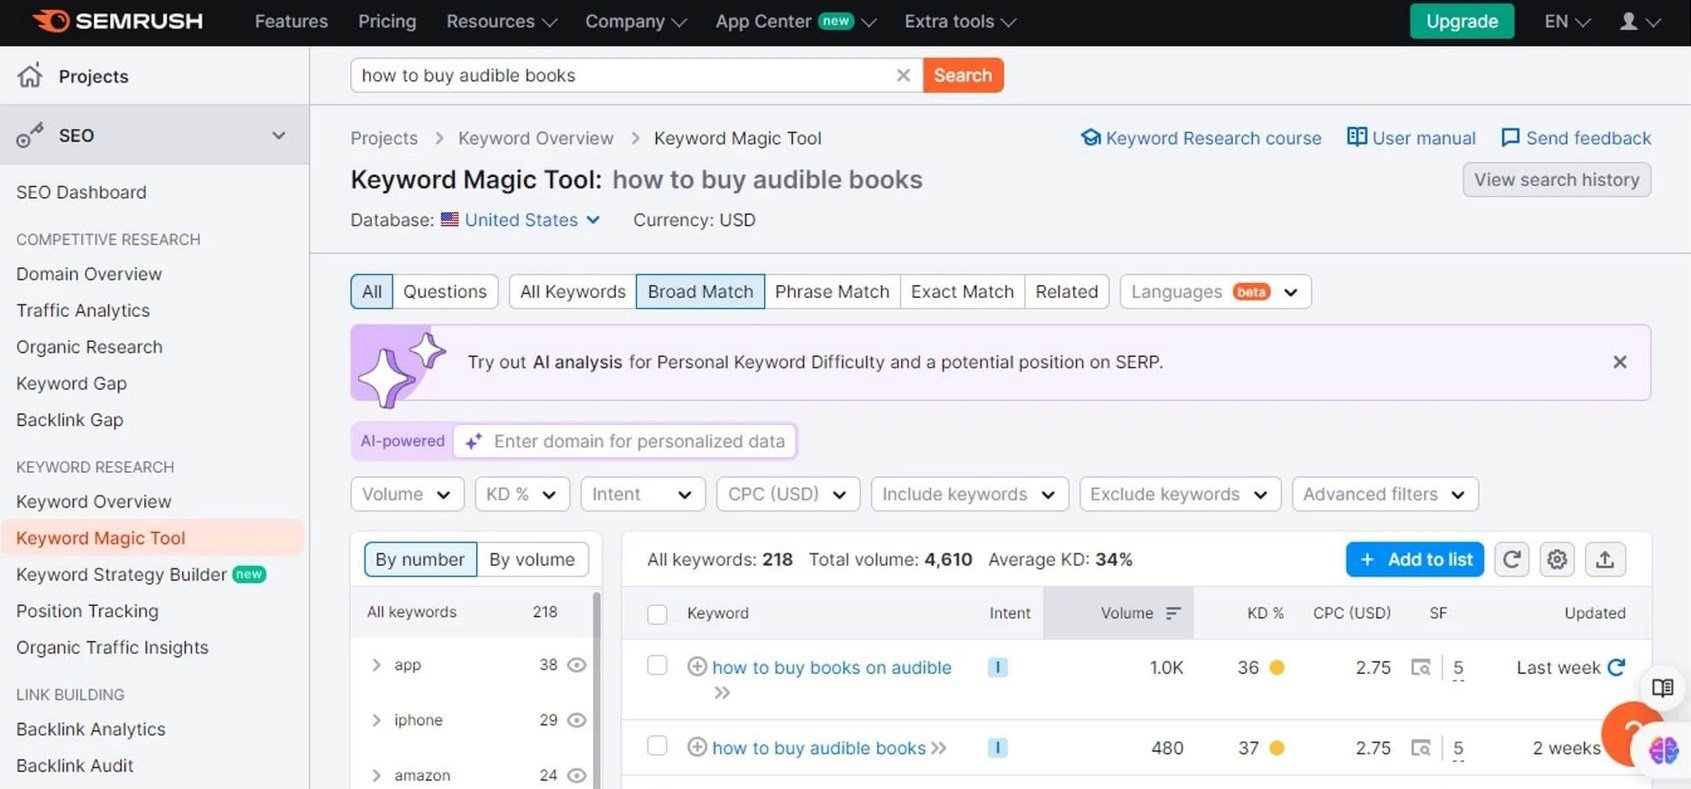Image resolution: width=1691 pixels, height=789 pixels.
Task: Open table settings gear icon
Action: (1557, 559)
